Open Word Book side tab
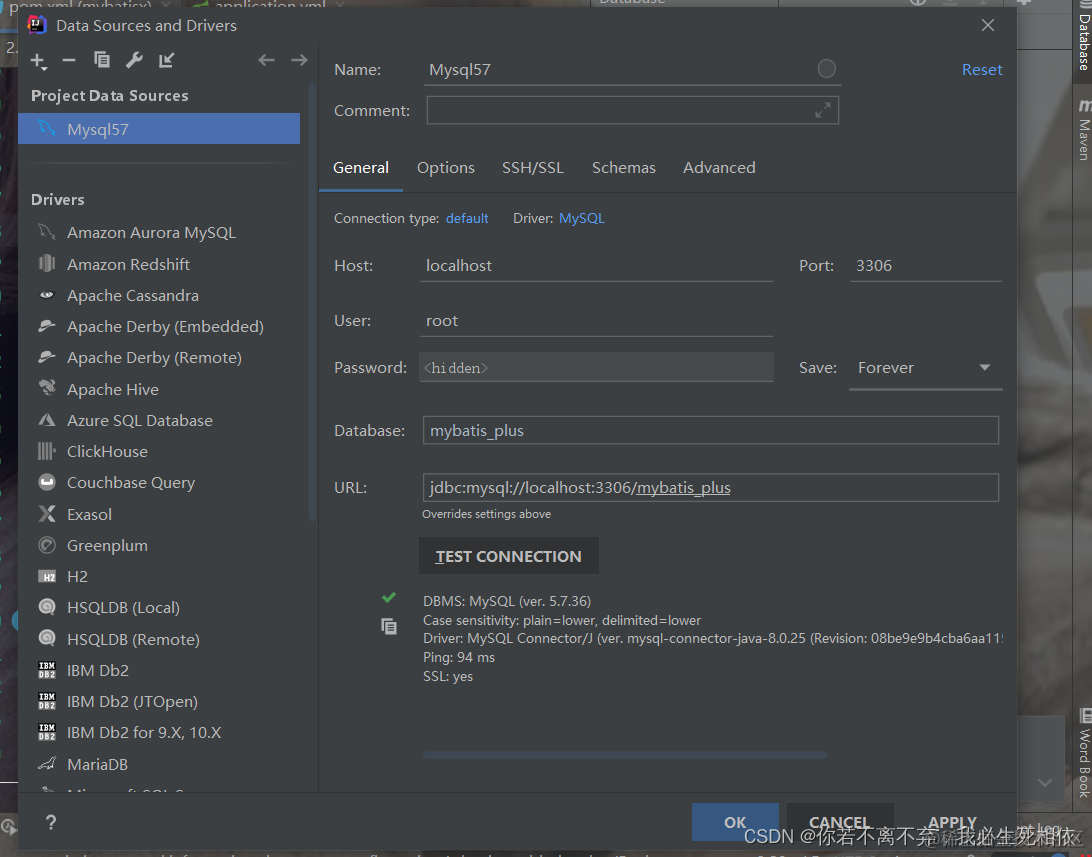Screen dimensions: 1092x857 tap(1084, 754)
